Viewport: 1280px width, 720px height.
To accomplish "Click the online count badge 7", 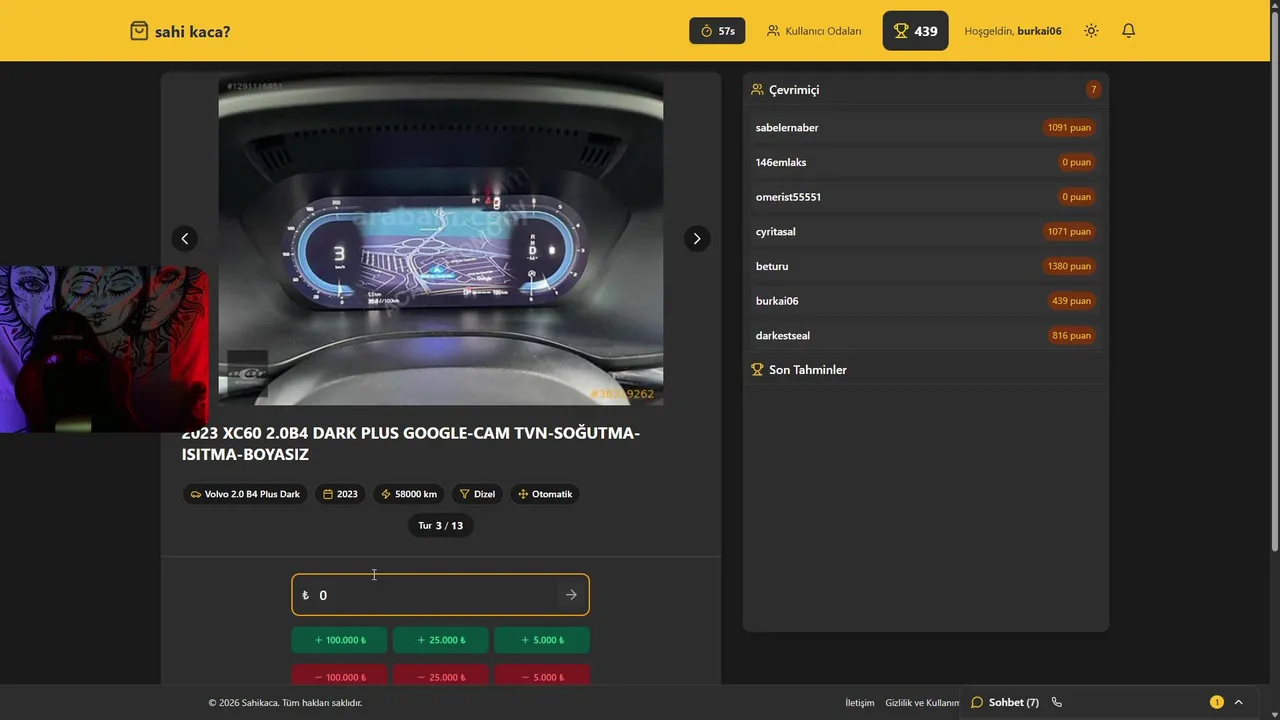I will (x=1093, y=90).
